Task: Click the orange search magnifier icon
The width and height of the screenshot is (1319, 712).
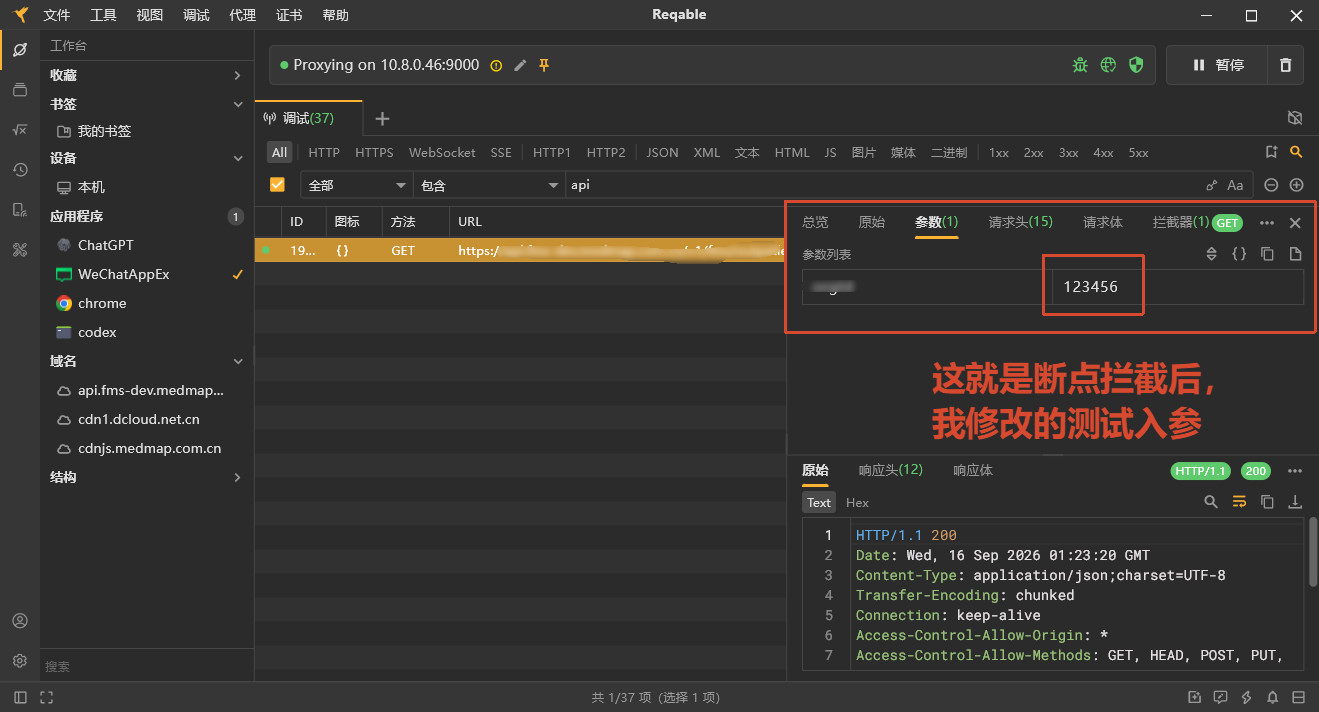Action: (1296, 152)
